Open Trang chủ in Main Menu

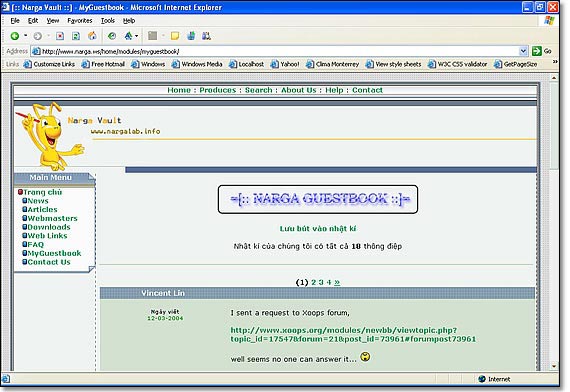pyautogui.click(x=43, y=192)
